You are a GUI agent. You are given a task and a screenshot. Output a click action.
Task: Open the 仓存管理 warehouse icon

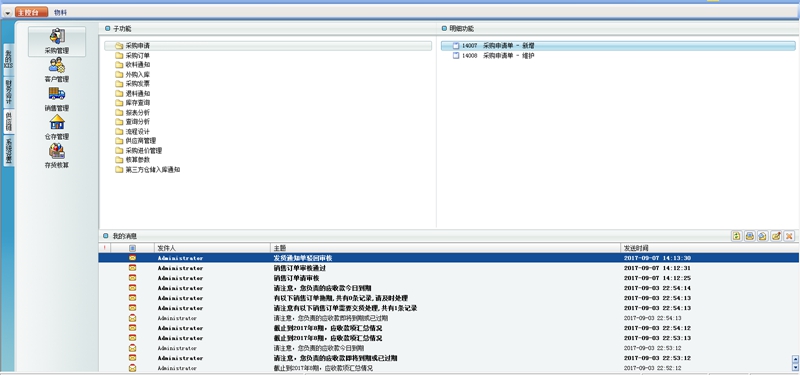pyautogui.click(x=57, y=127)
